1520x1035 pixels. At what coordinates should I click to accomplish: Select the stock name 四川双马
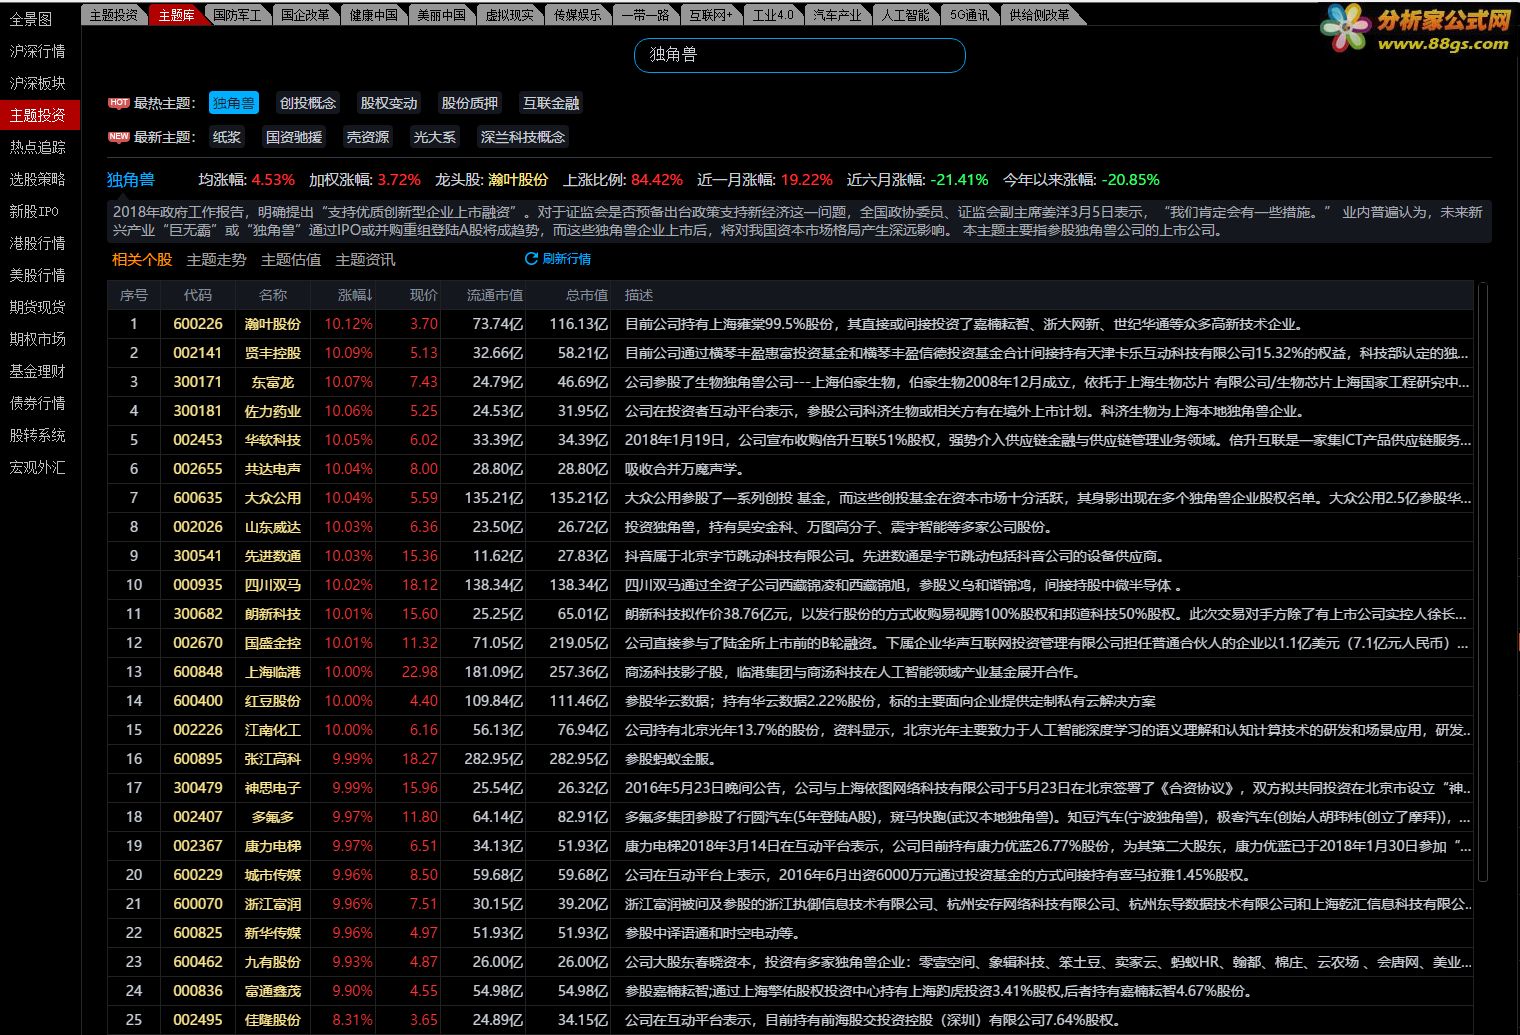pyautogui.click(x=273, y=585)
